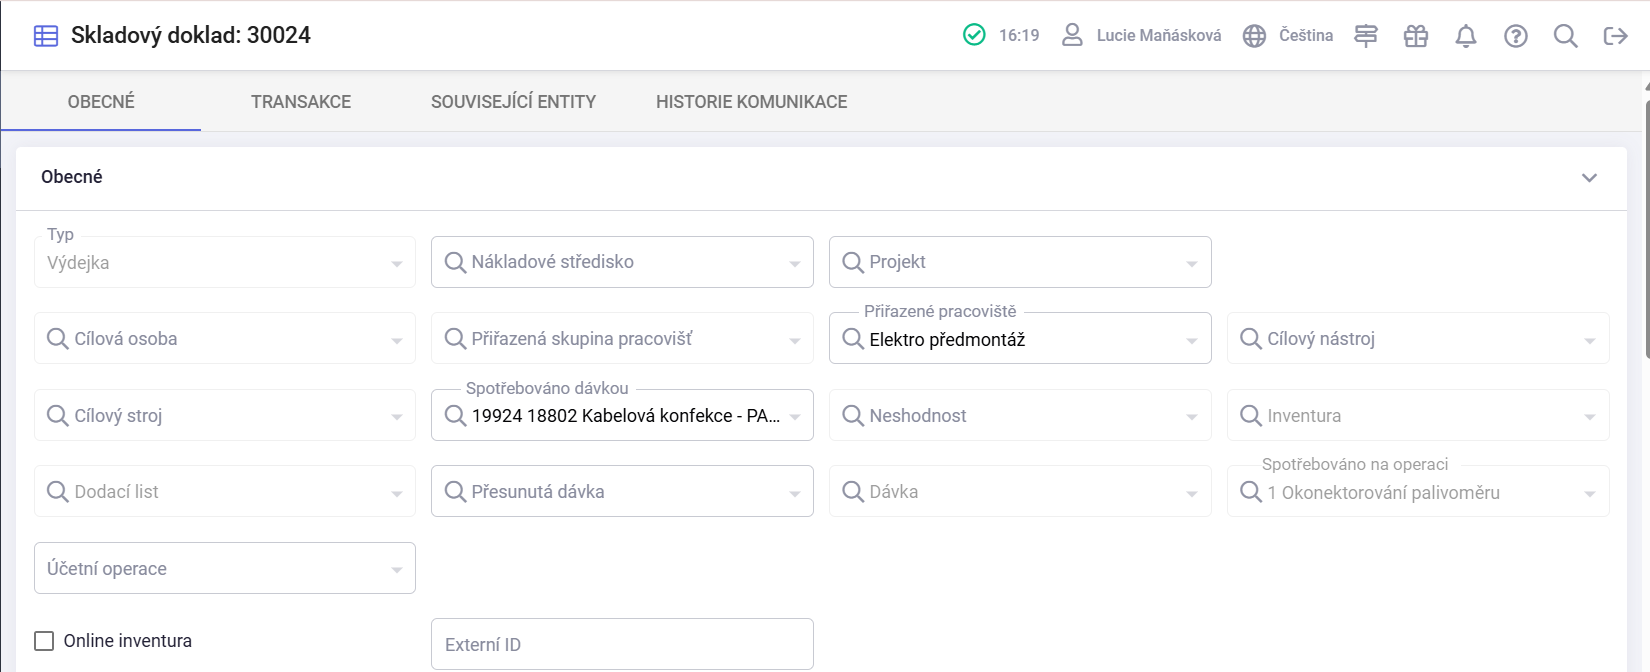Open notifications bell
Viewport: 1650px width, 672px height.
tap(1466, 36)
